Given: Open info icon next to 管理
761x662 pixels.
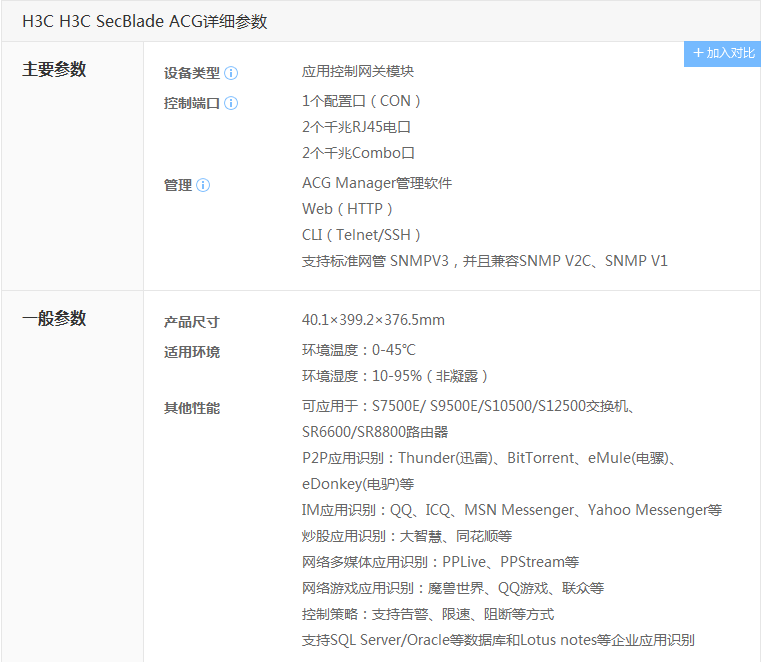Looking at the screenshot, I should click(203, 185).
